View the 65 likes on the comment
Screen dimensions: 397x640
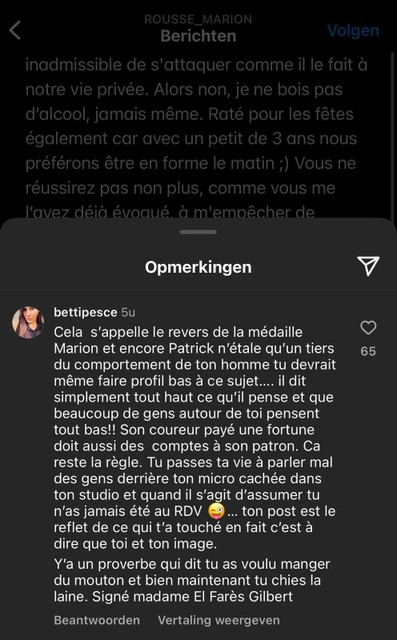[x=368, y=351]
